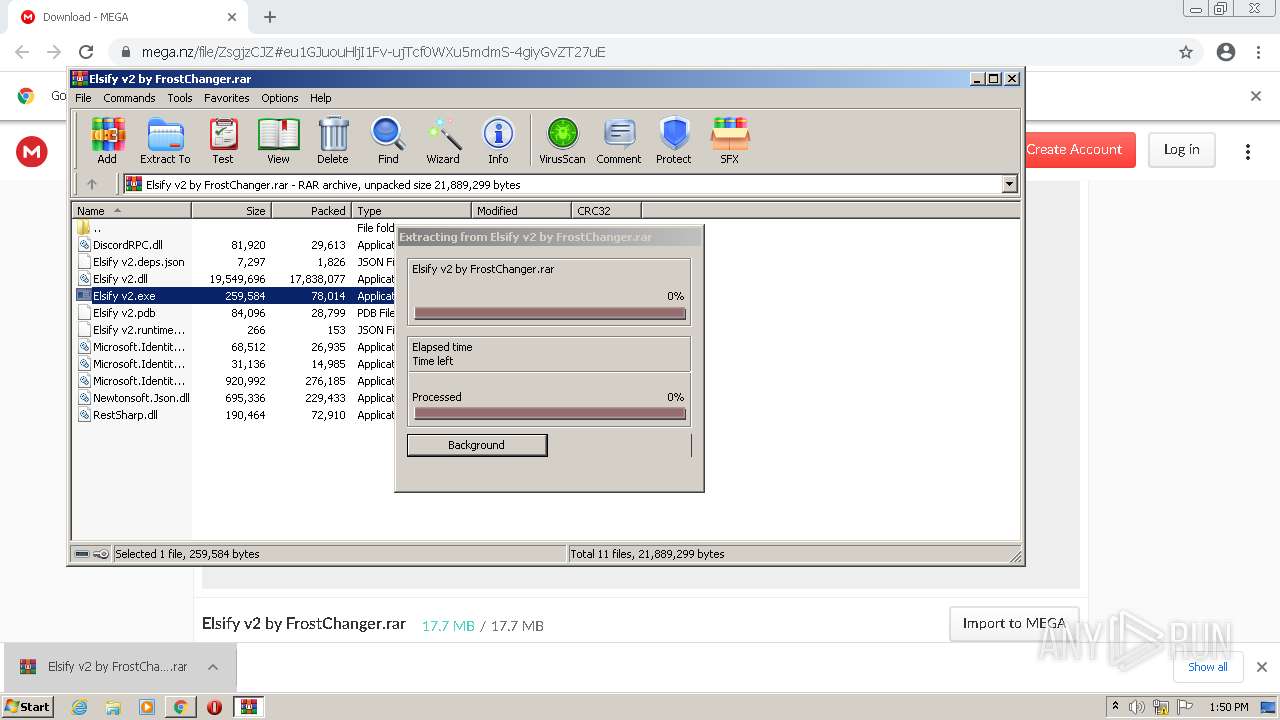Click the Info toolbar icon
Viewport: 1280px width, 720px height.
click(x=498, y=140)
